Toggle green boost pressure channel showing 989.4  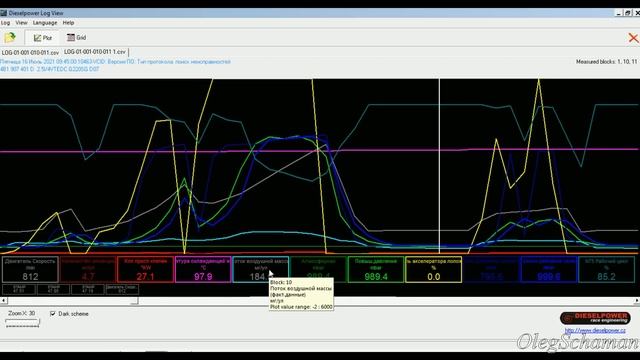click(376, 269)
